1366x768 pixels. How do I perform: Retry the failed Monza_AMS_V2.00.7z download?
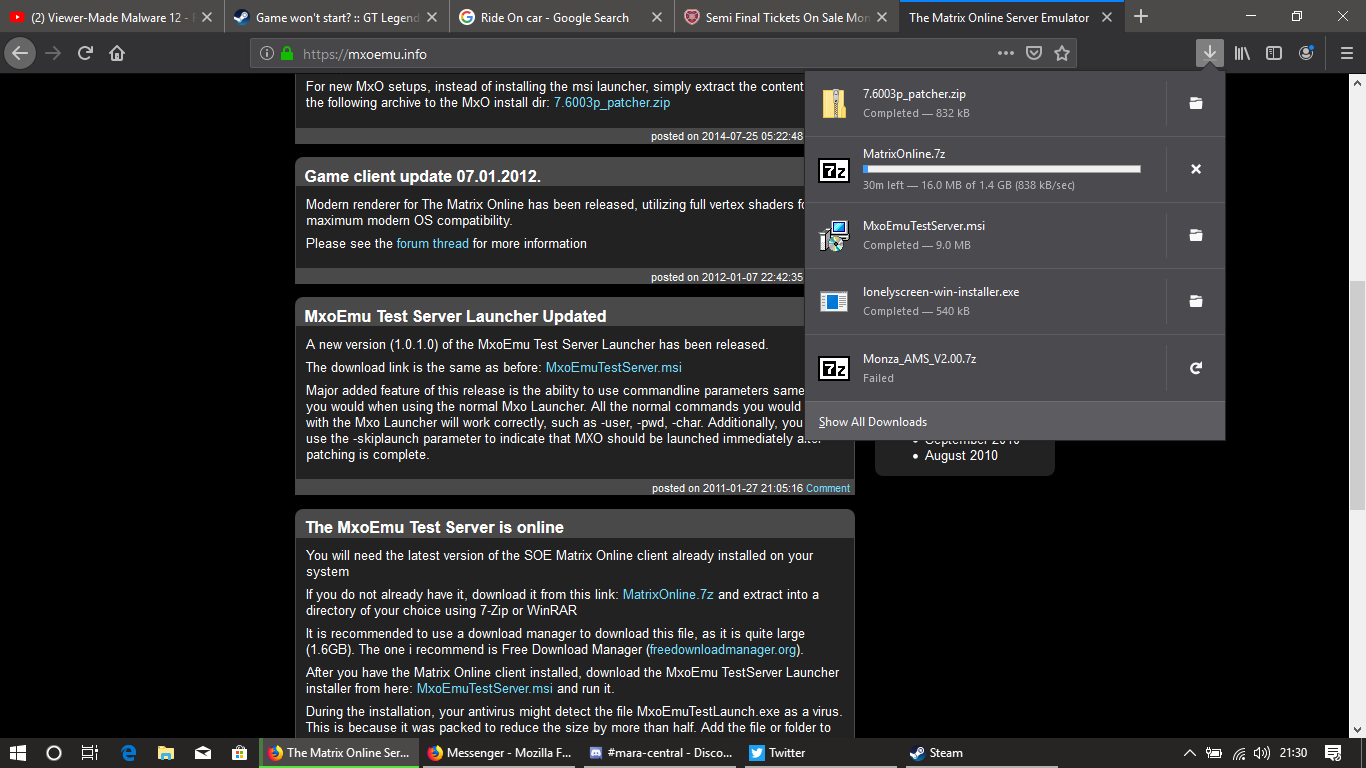click(1195, 369)
